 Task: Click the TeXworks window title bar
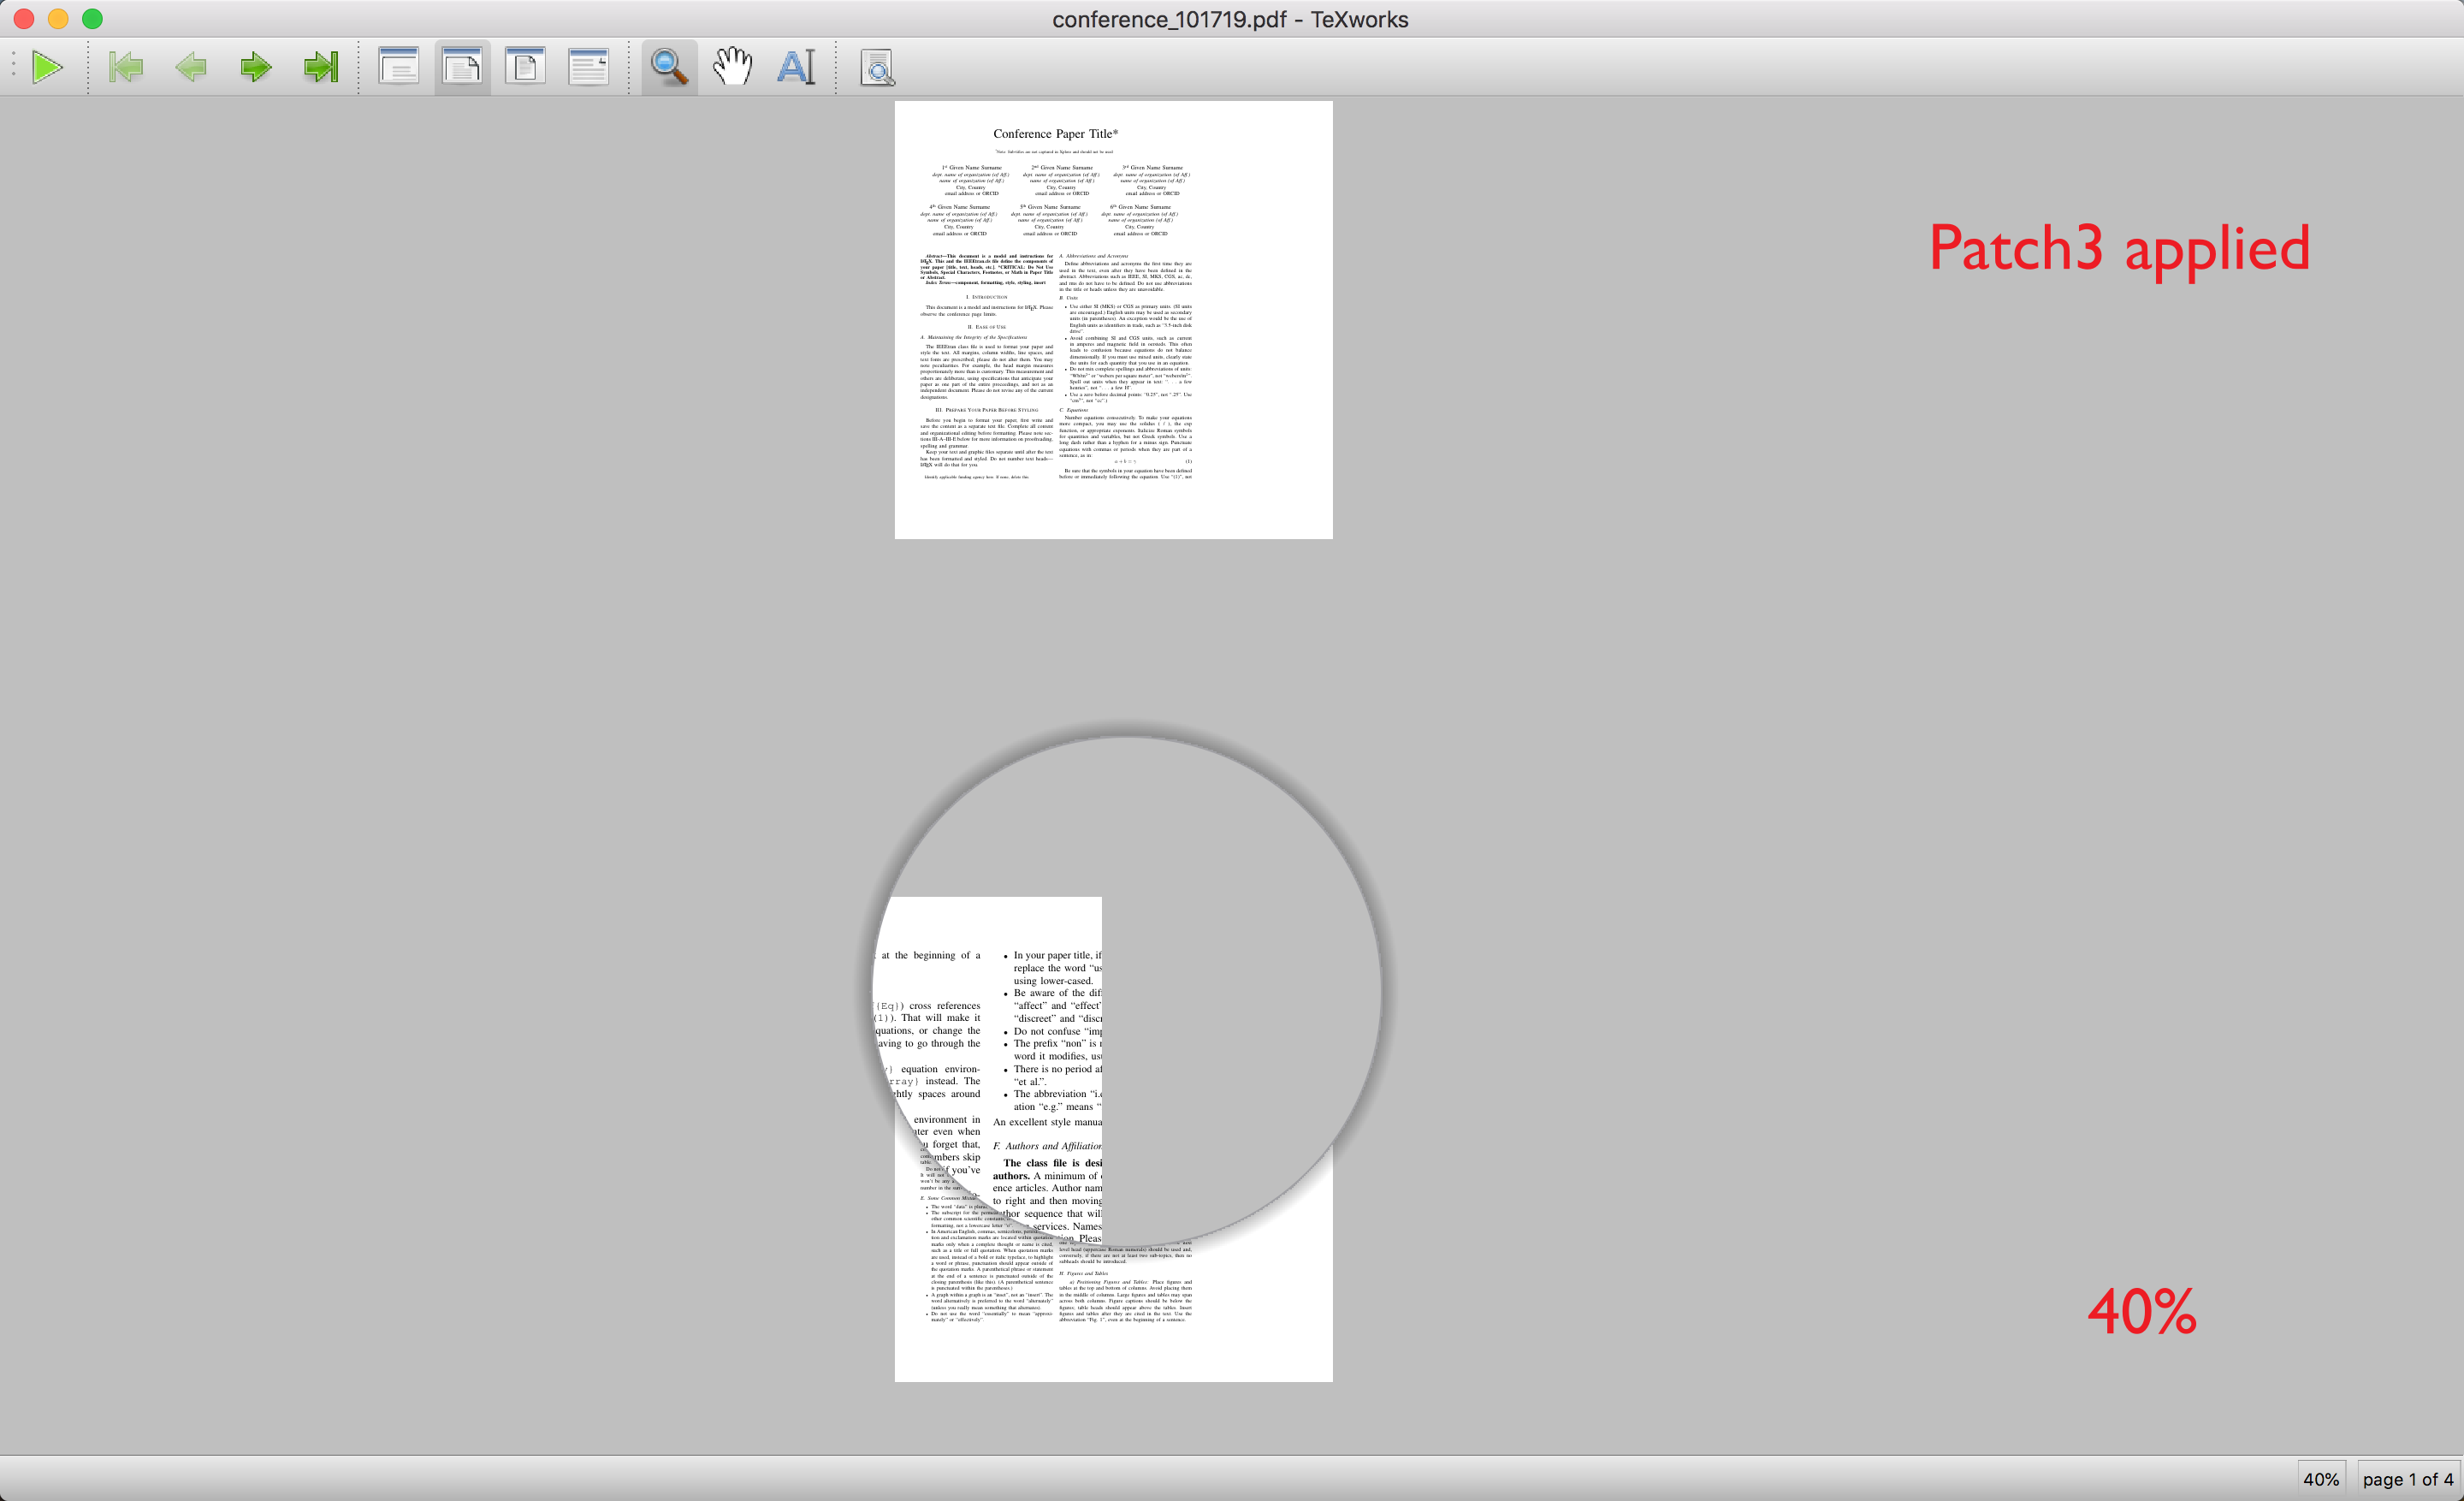click(1230, 18)
